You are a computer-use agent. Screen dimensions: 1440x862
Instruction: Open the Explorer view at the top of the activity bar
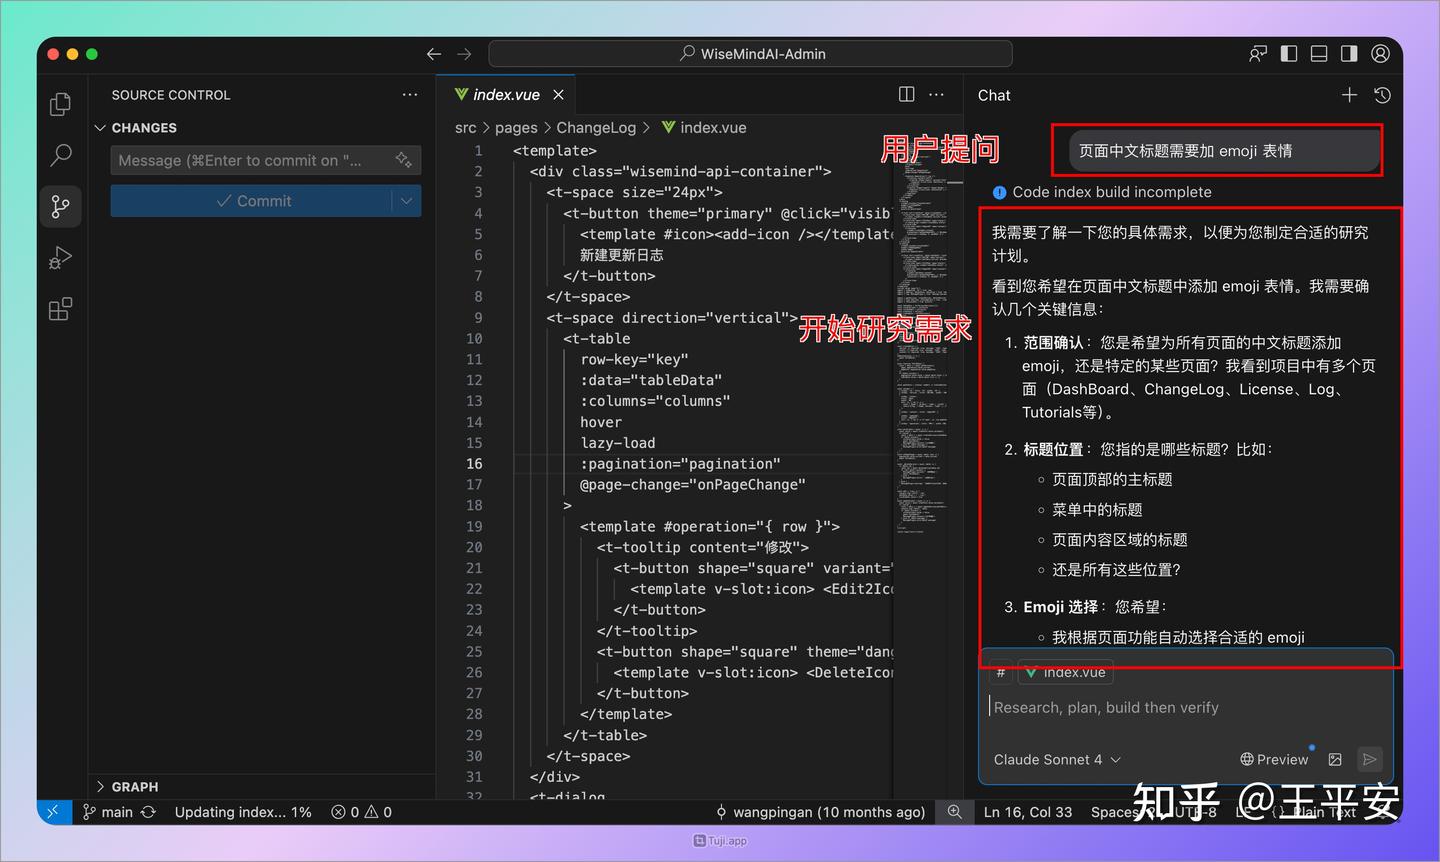(60, 103)
